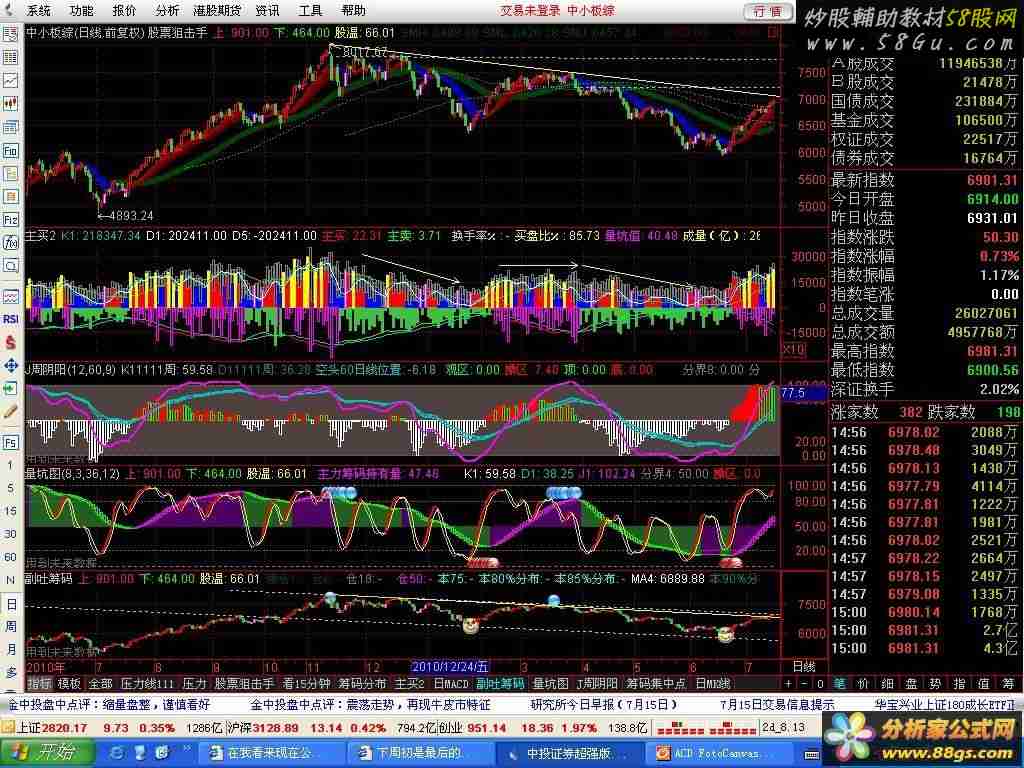
Task: Switch to the 量坑图 indicator tab
Action: (551, 684)
